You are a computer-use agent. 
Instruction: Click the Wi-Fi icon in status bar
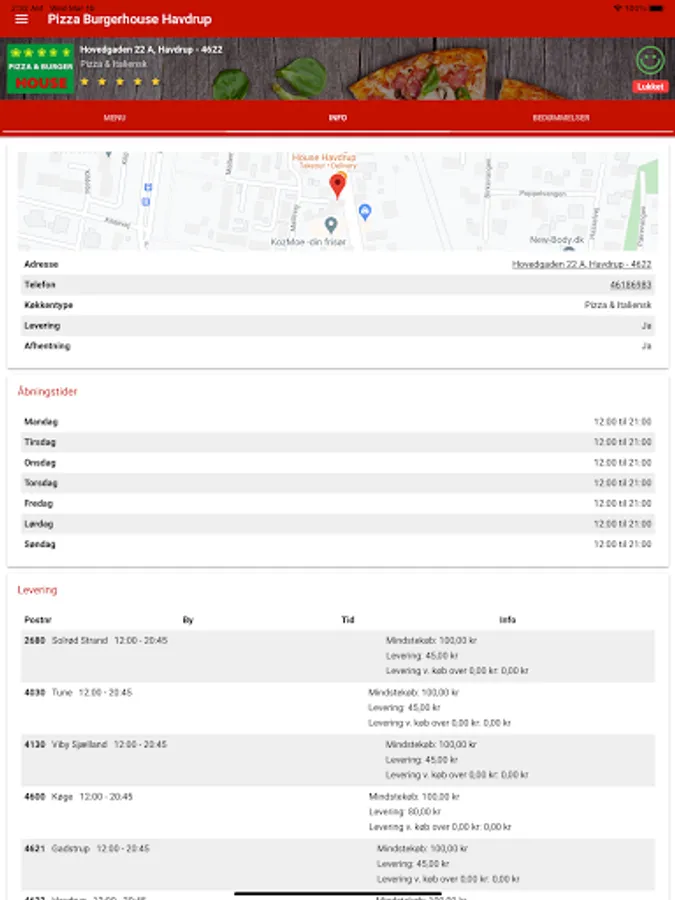point(618,8)
